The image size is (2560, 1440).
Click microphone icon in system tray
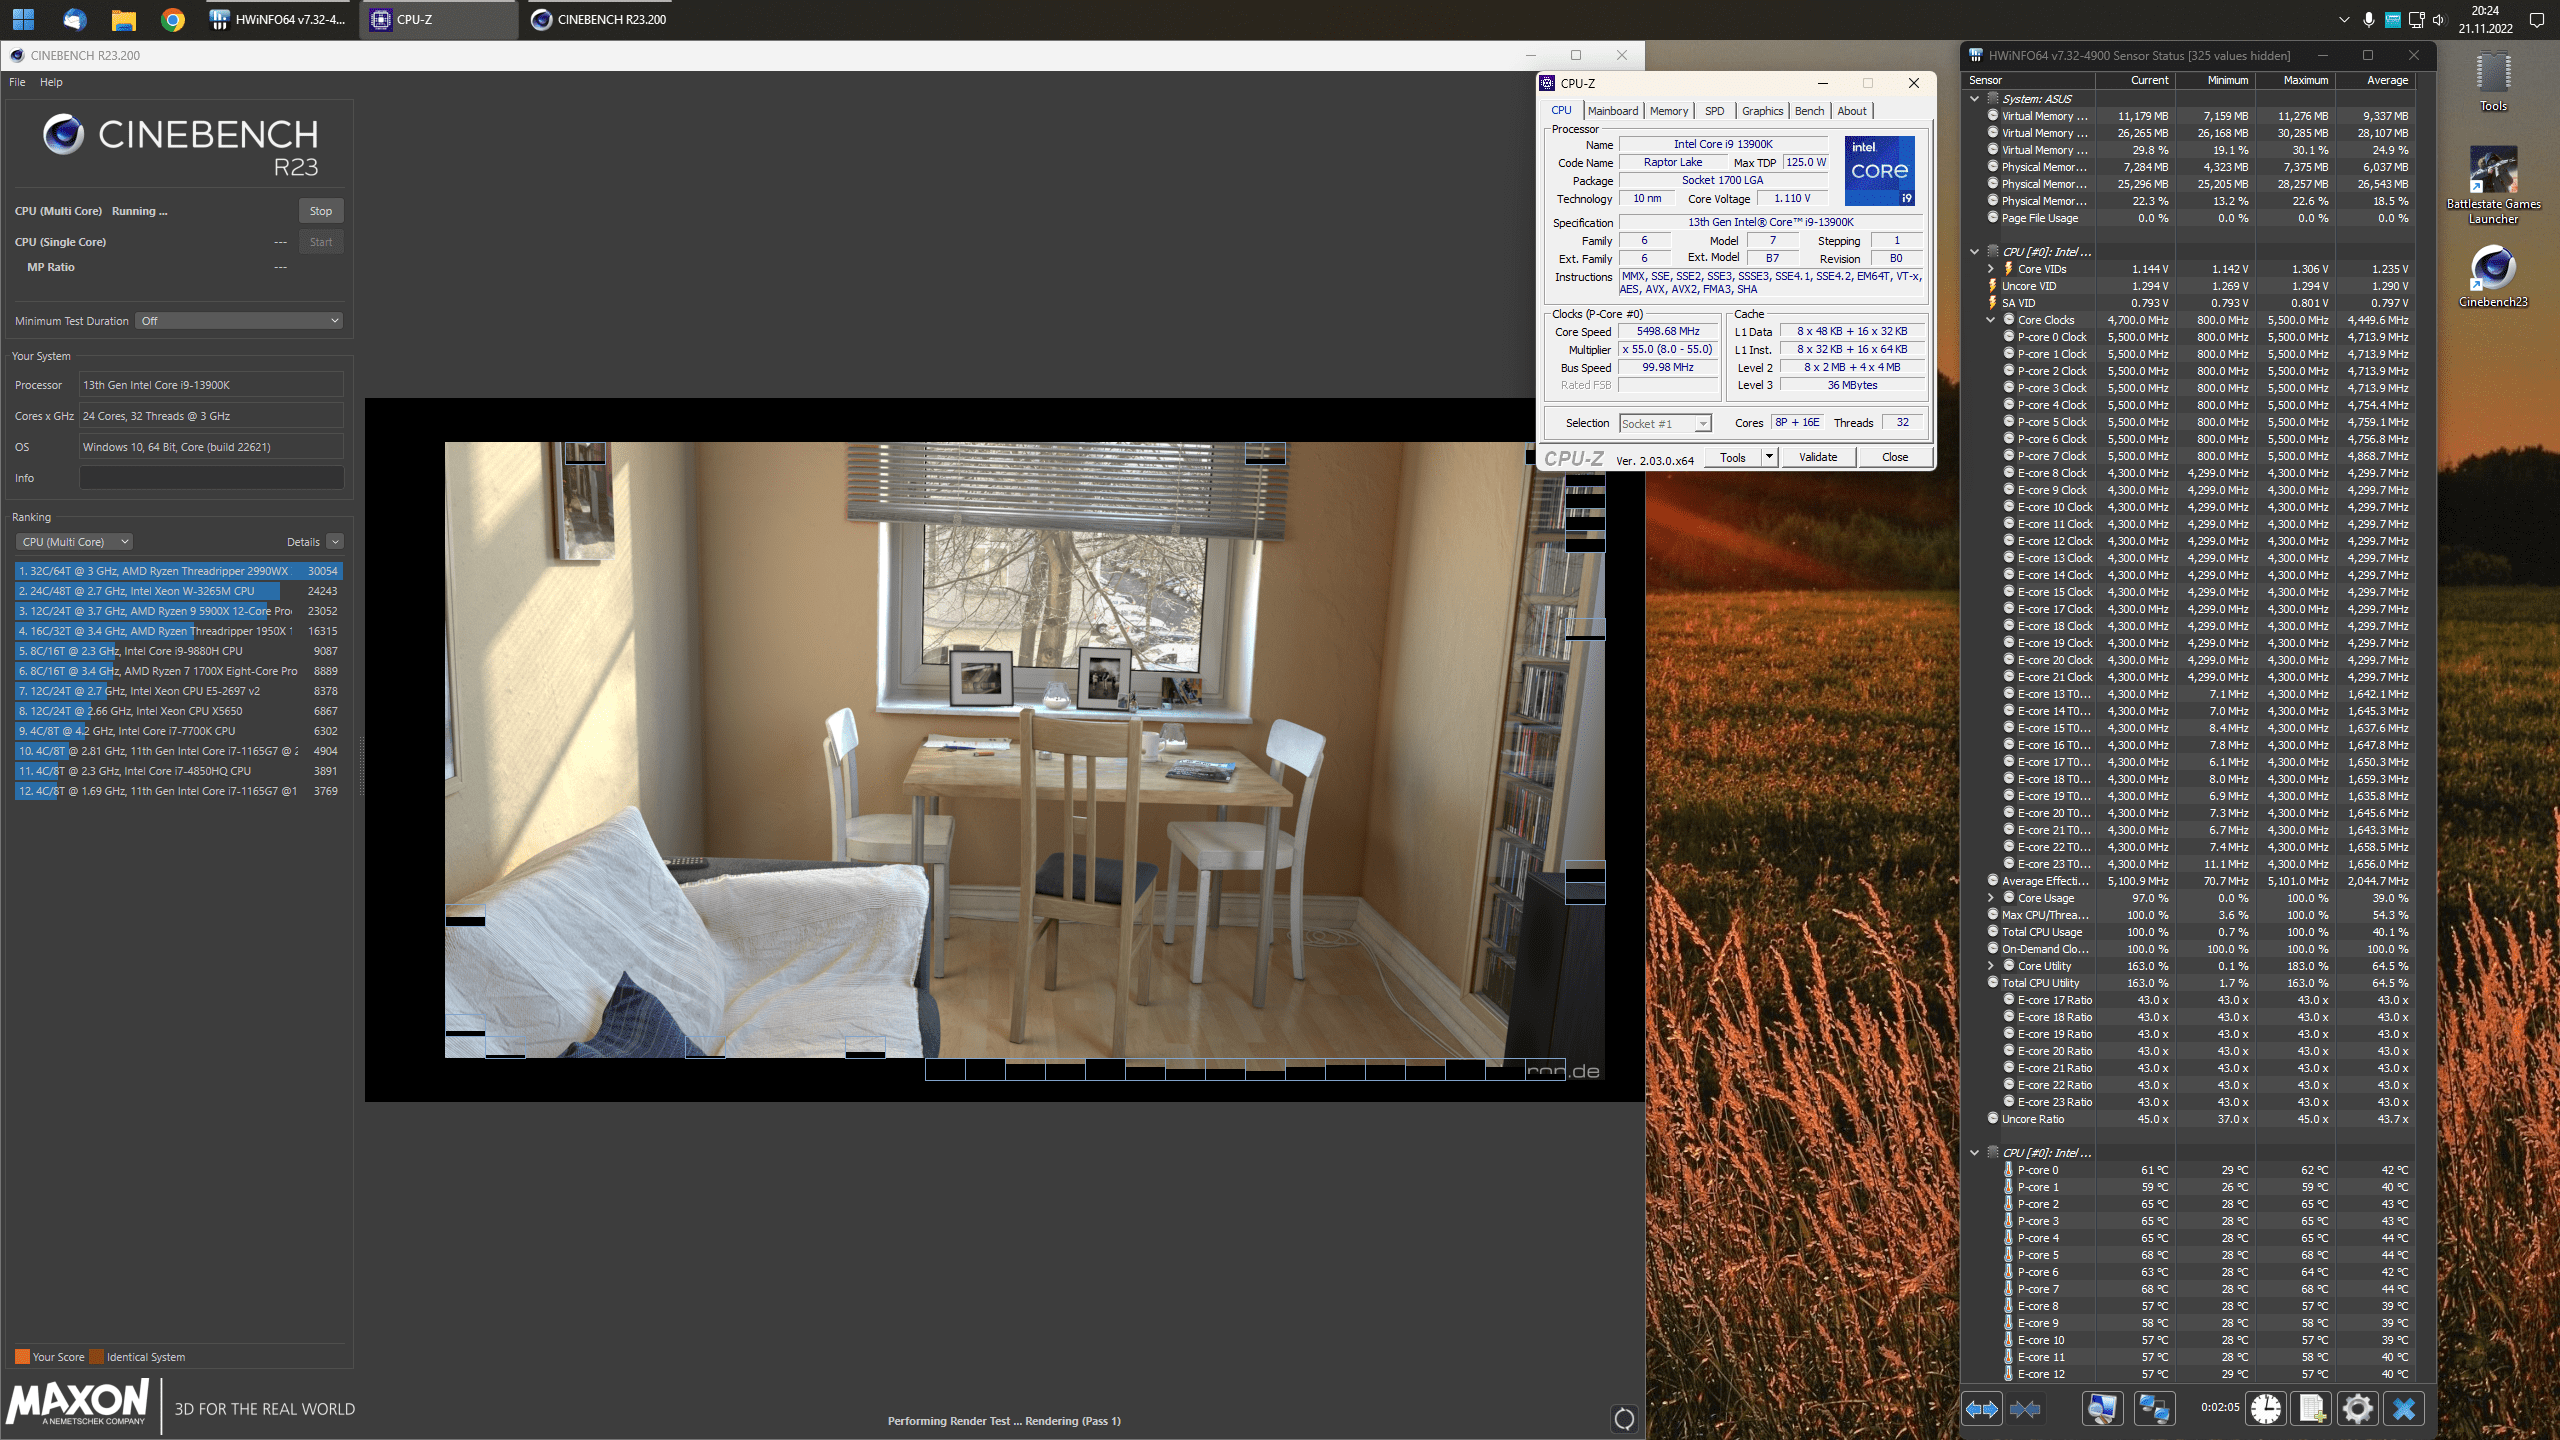pos(2368,19)
